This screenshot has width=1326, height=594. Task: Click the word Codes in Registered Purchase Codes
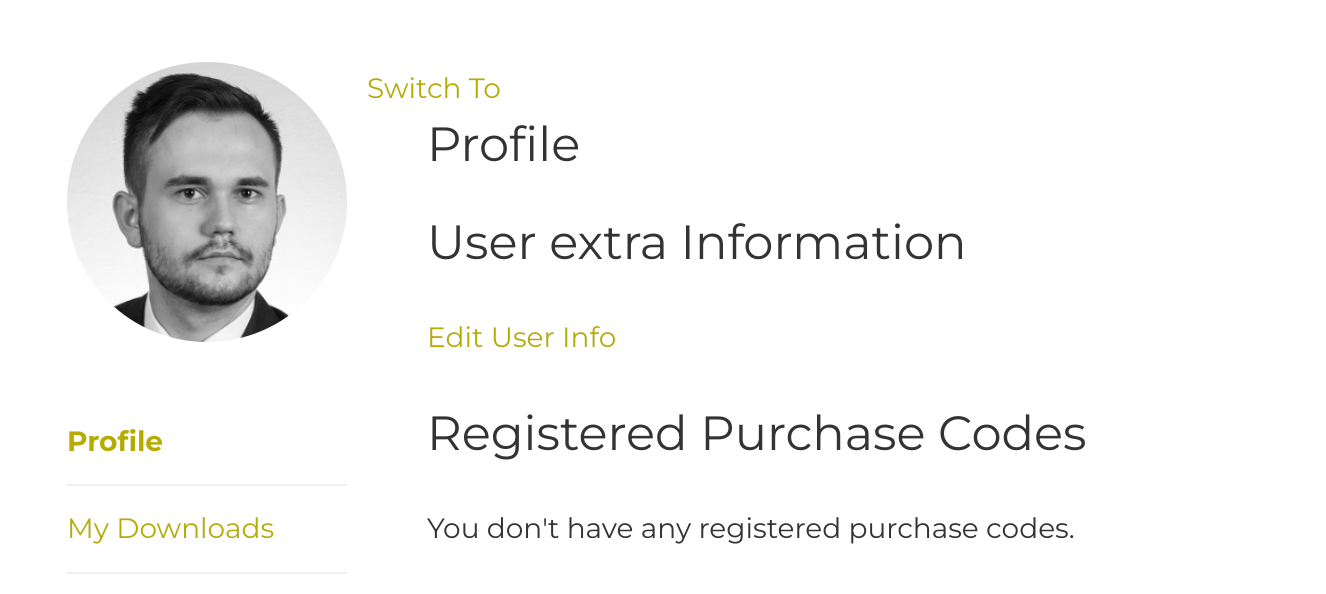(x=1012, y=434)
